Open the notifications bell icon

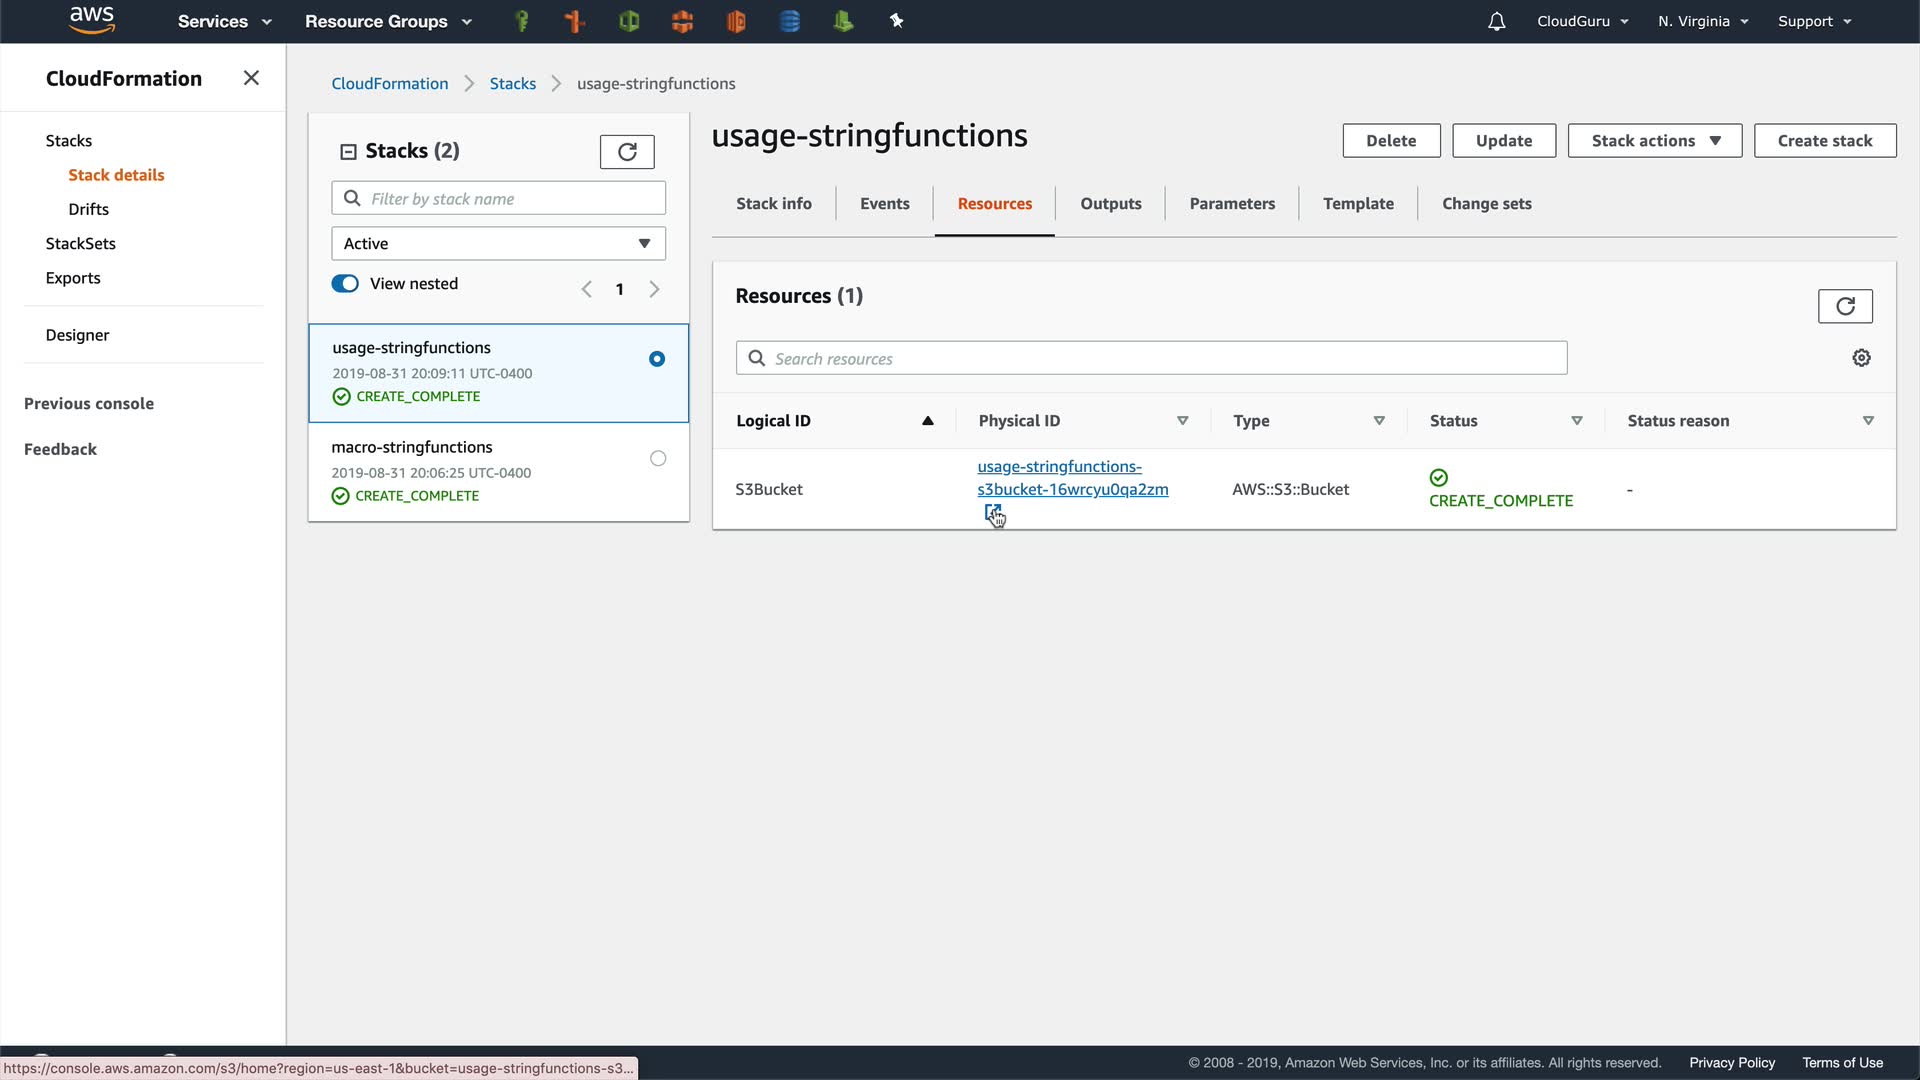pos(1496,21)
